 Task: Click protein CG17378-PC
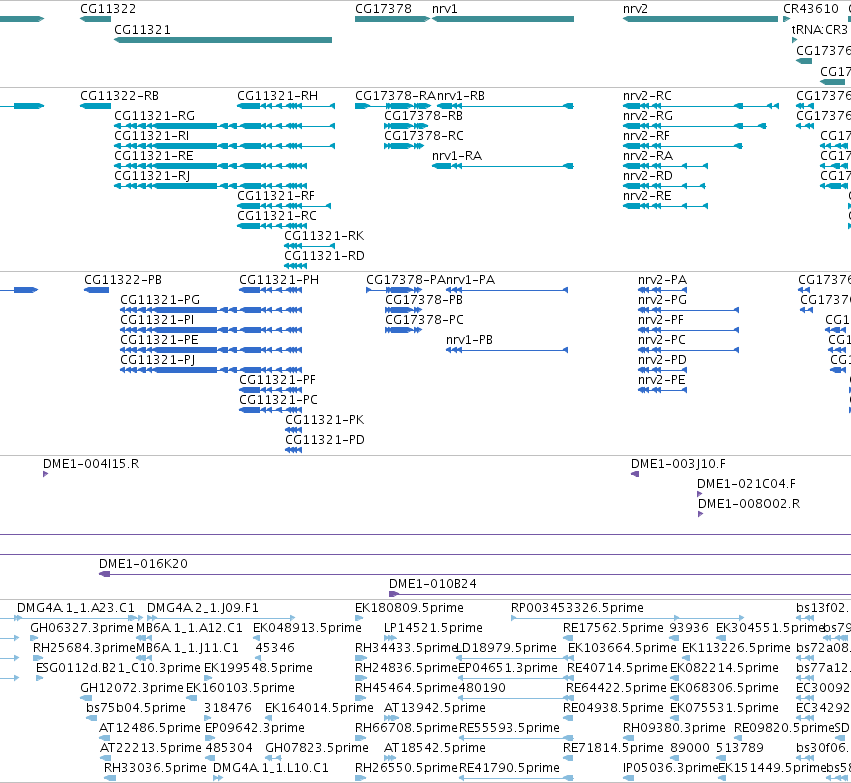click(403, 330)
